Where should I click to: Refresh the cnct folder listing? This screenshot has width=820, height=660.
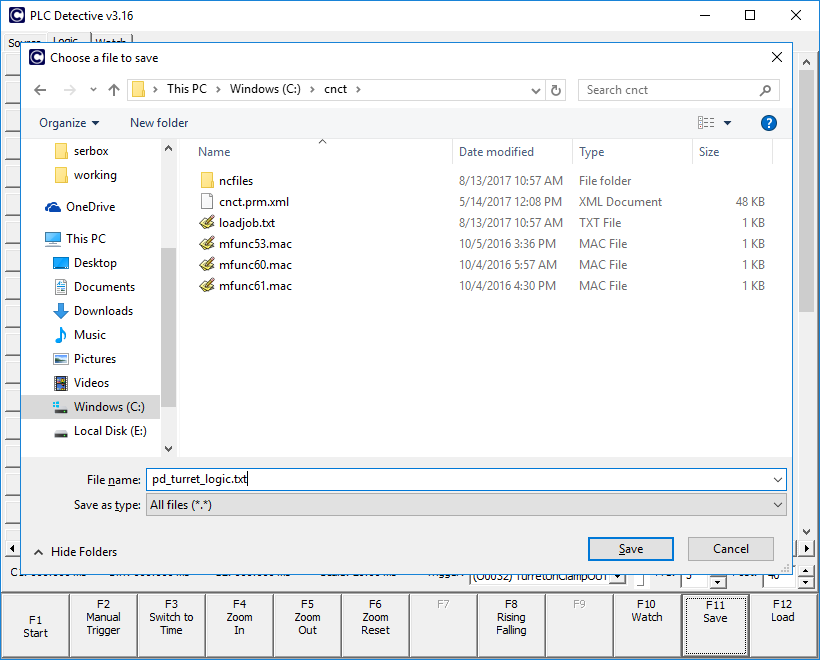point(556,90)
